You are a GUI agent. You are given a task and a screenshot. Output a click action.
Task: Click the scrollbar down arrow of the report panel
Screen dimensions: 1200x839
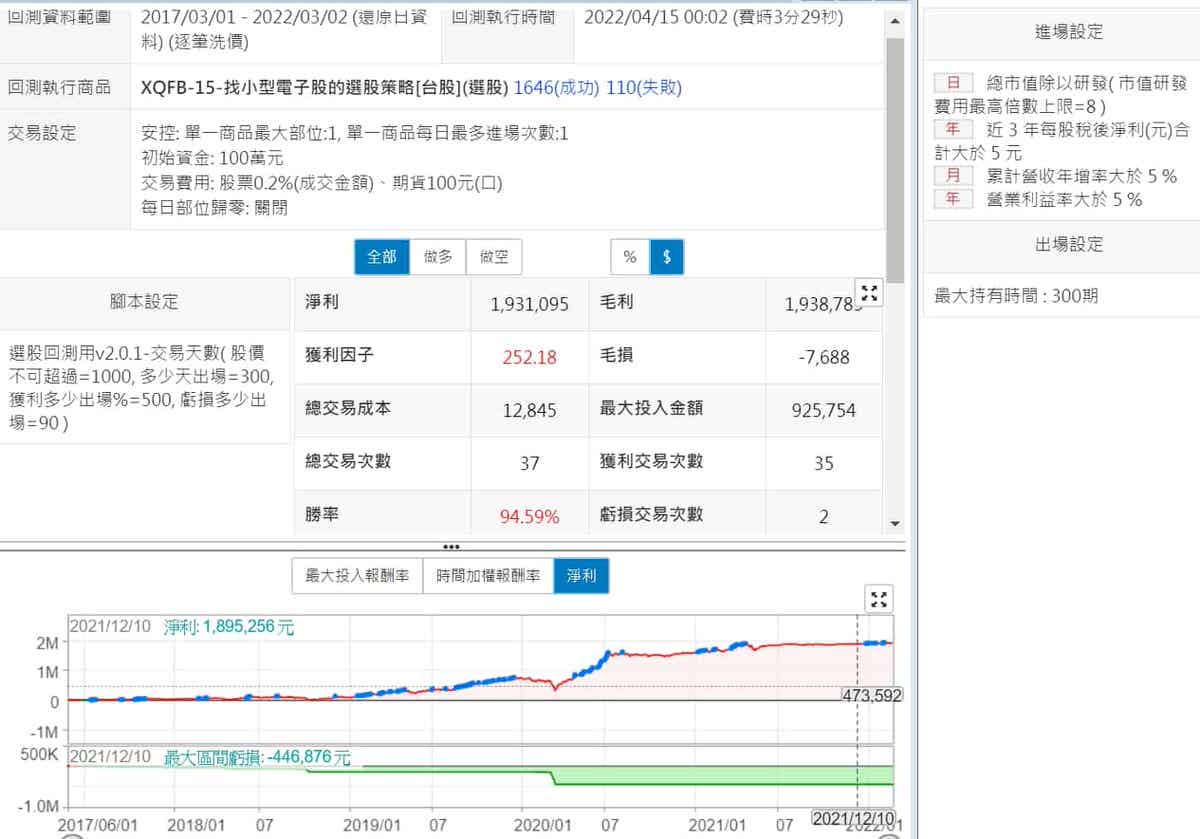(895, 523)
